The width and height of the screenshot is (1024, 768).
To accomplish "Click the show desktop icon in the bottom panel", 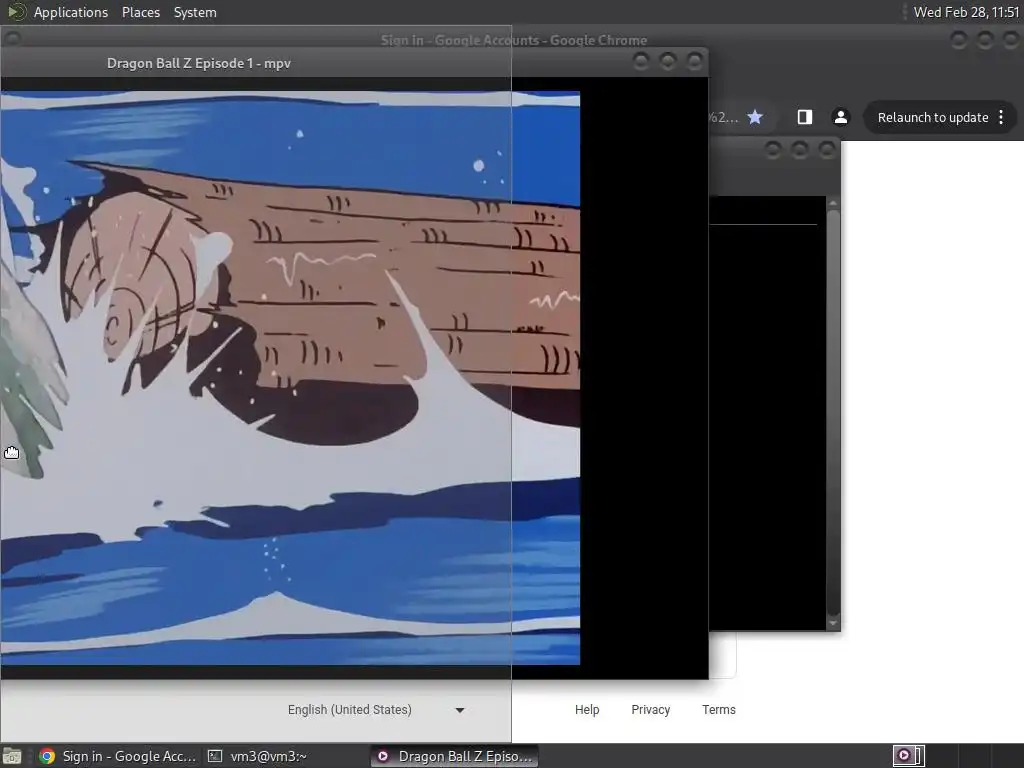I will click(x=12, y=756).
